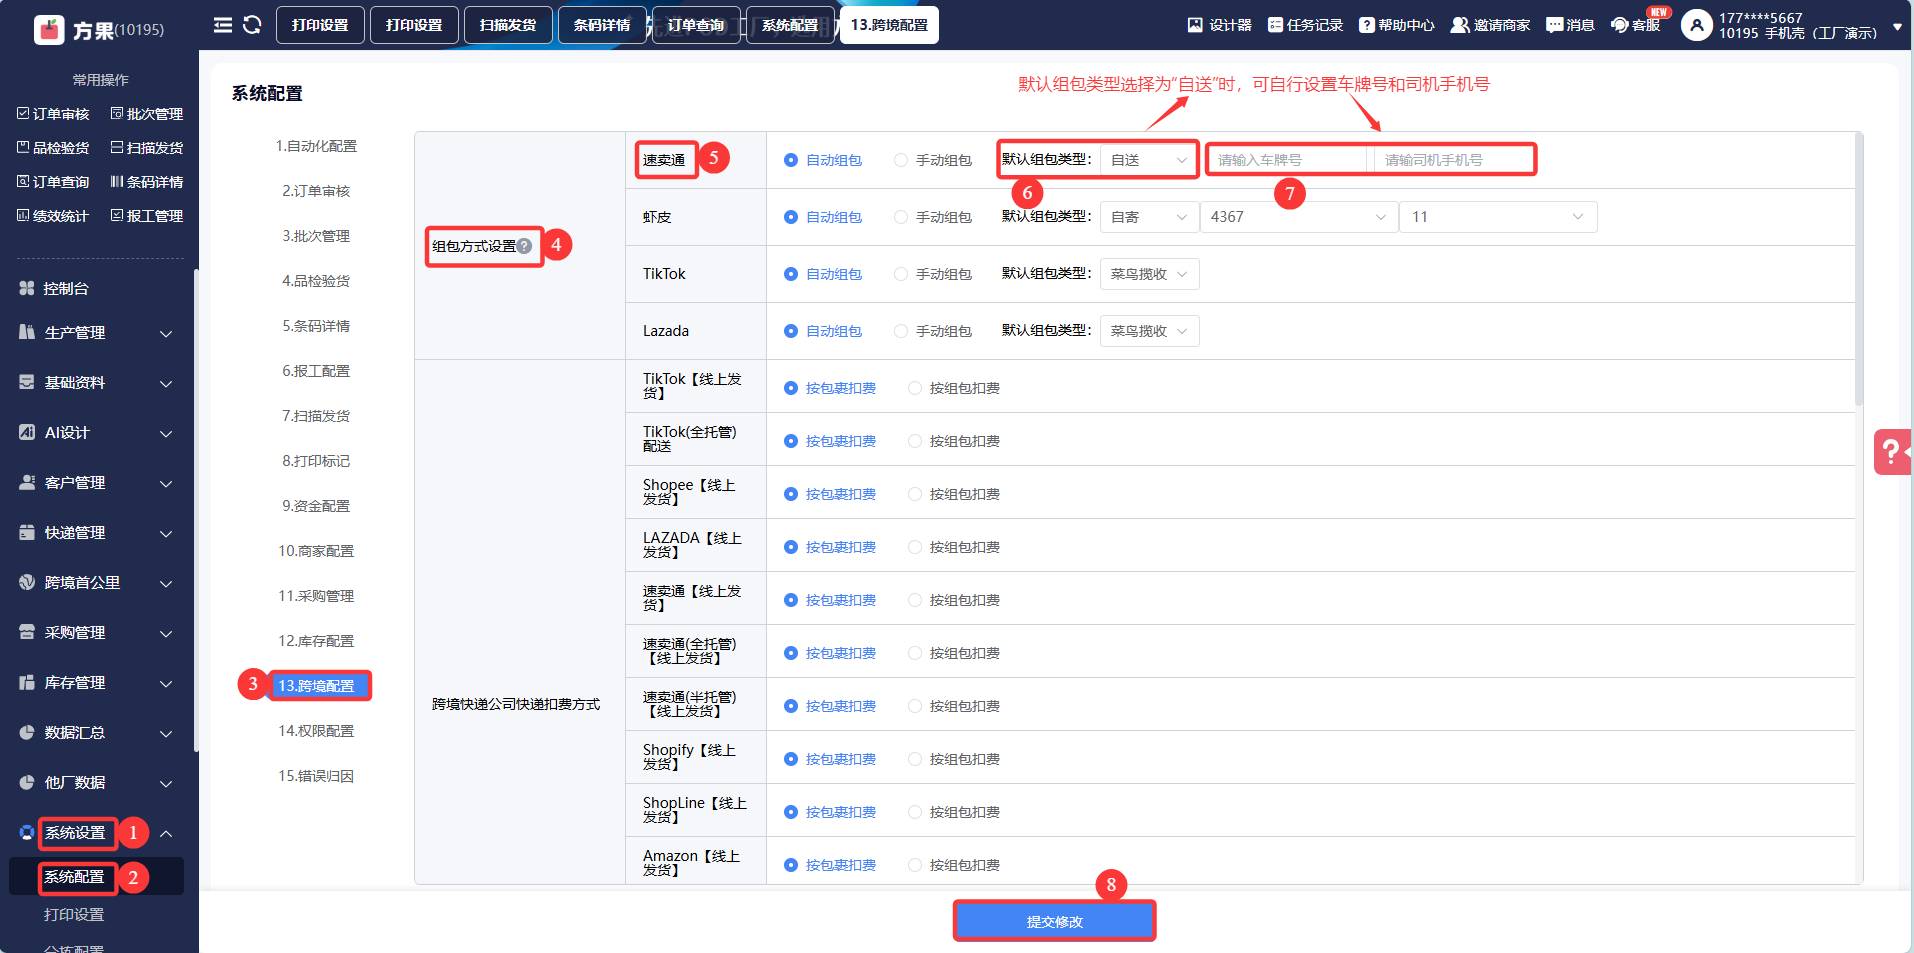Open the 虾皮 dropdown showing 11

1498,217
